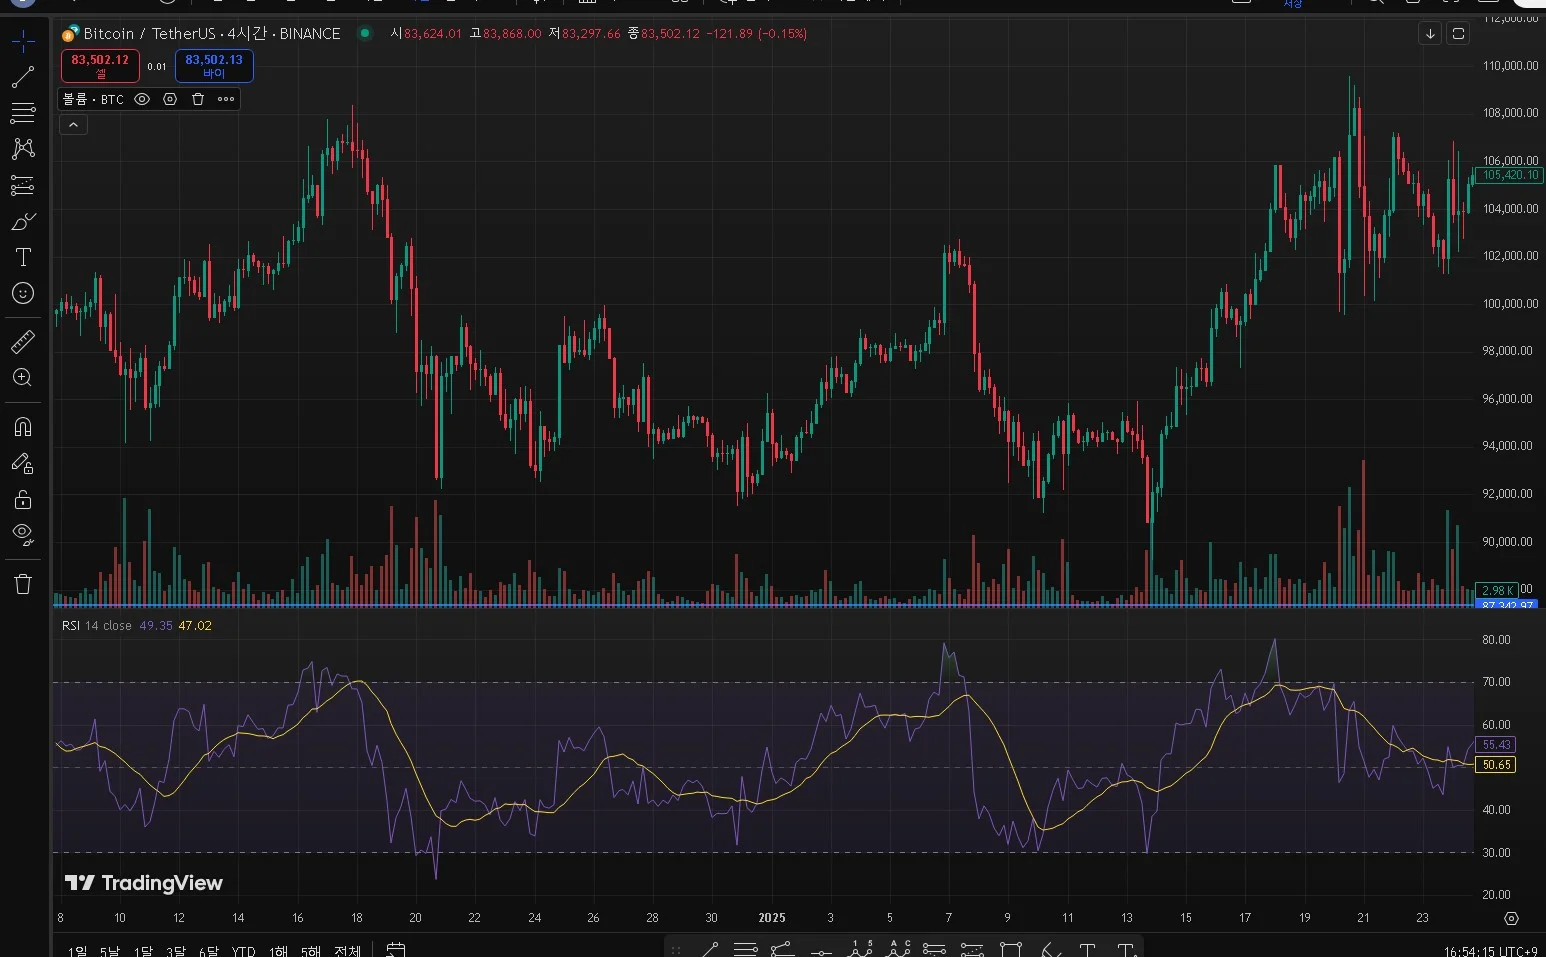Toggle magnet mode for drawings
Screen dimensions: 1546x957
pyautogui.click(x=23, y=427)
